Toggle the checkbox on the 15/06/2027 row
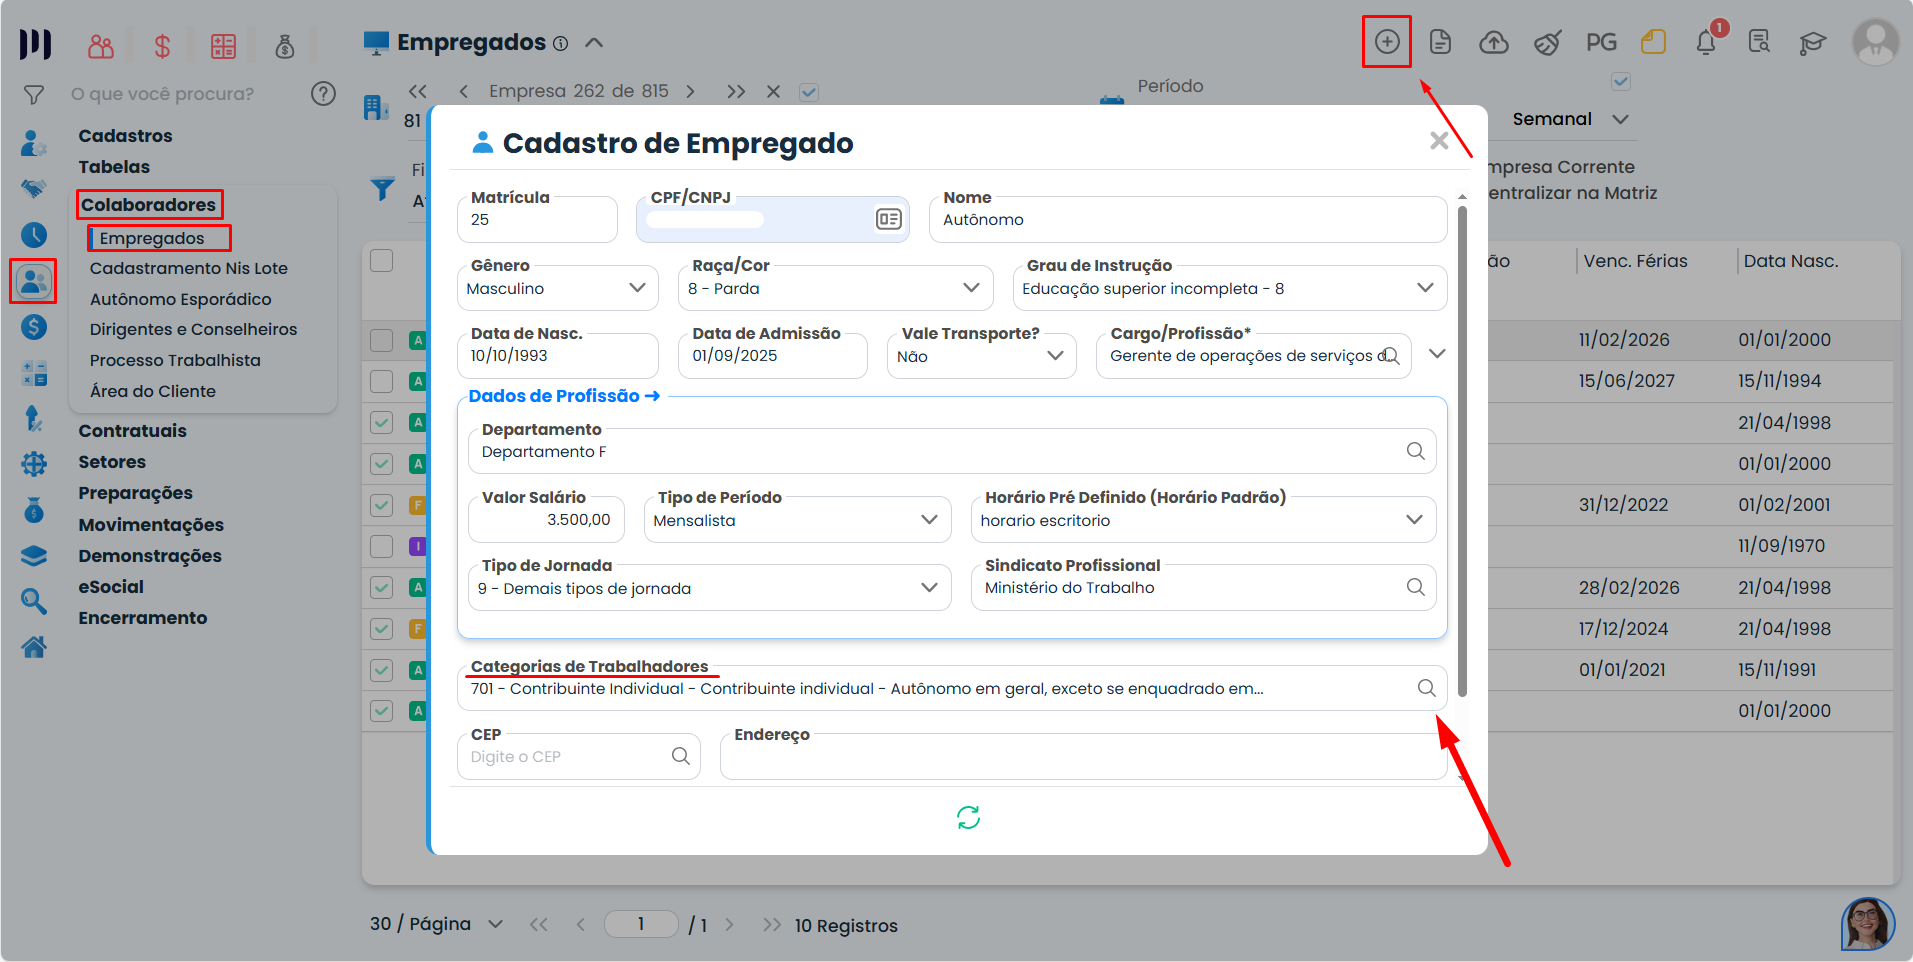Viewport: 1913px width, 962px height. pyautogui.click(x=381, y=381)
